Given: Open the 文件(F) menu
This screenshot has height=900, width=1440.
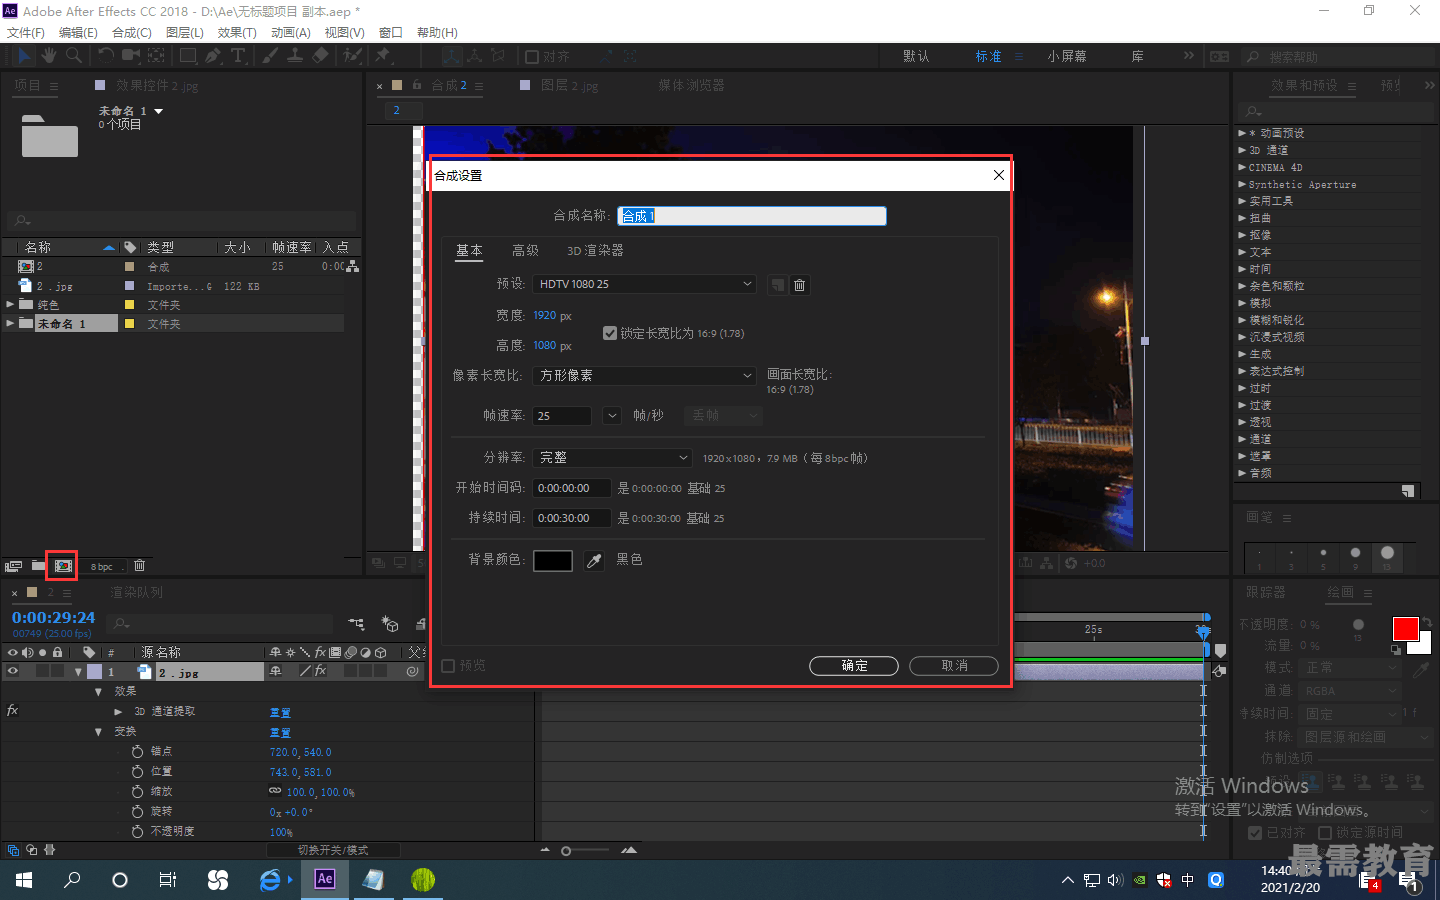Looking at the screenshot, I should (26, 32).
